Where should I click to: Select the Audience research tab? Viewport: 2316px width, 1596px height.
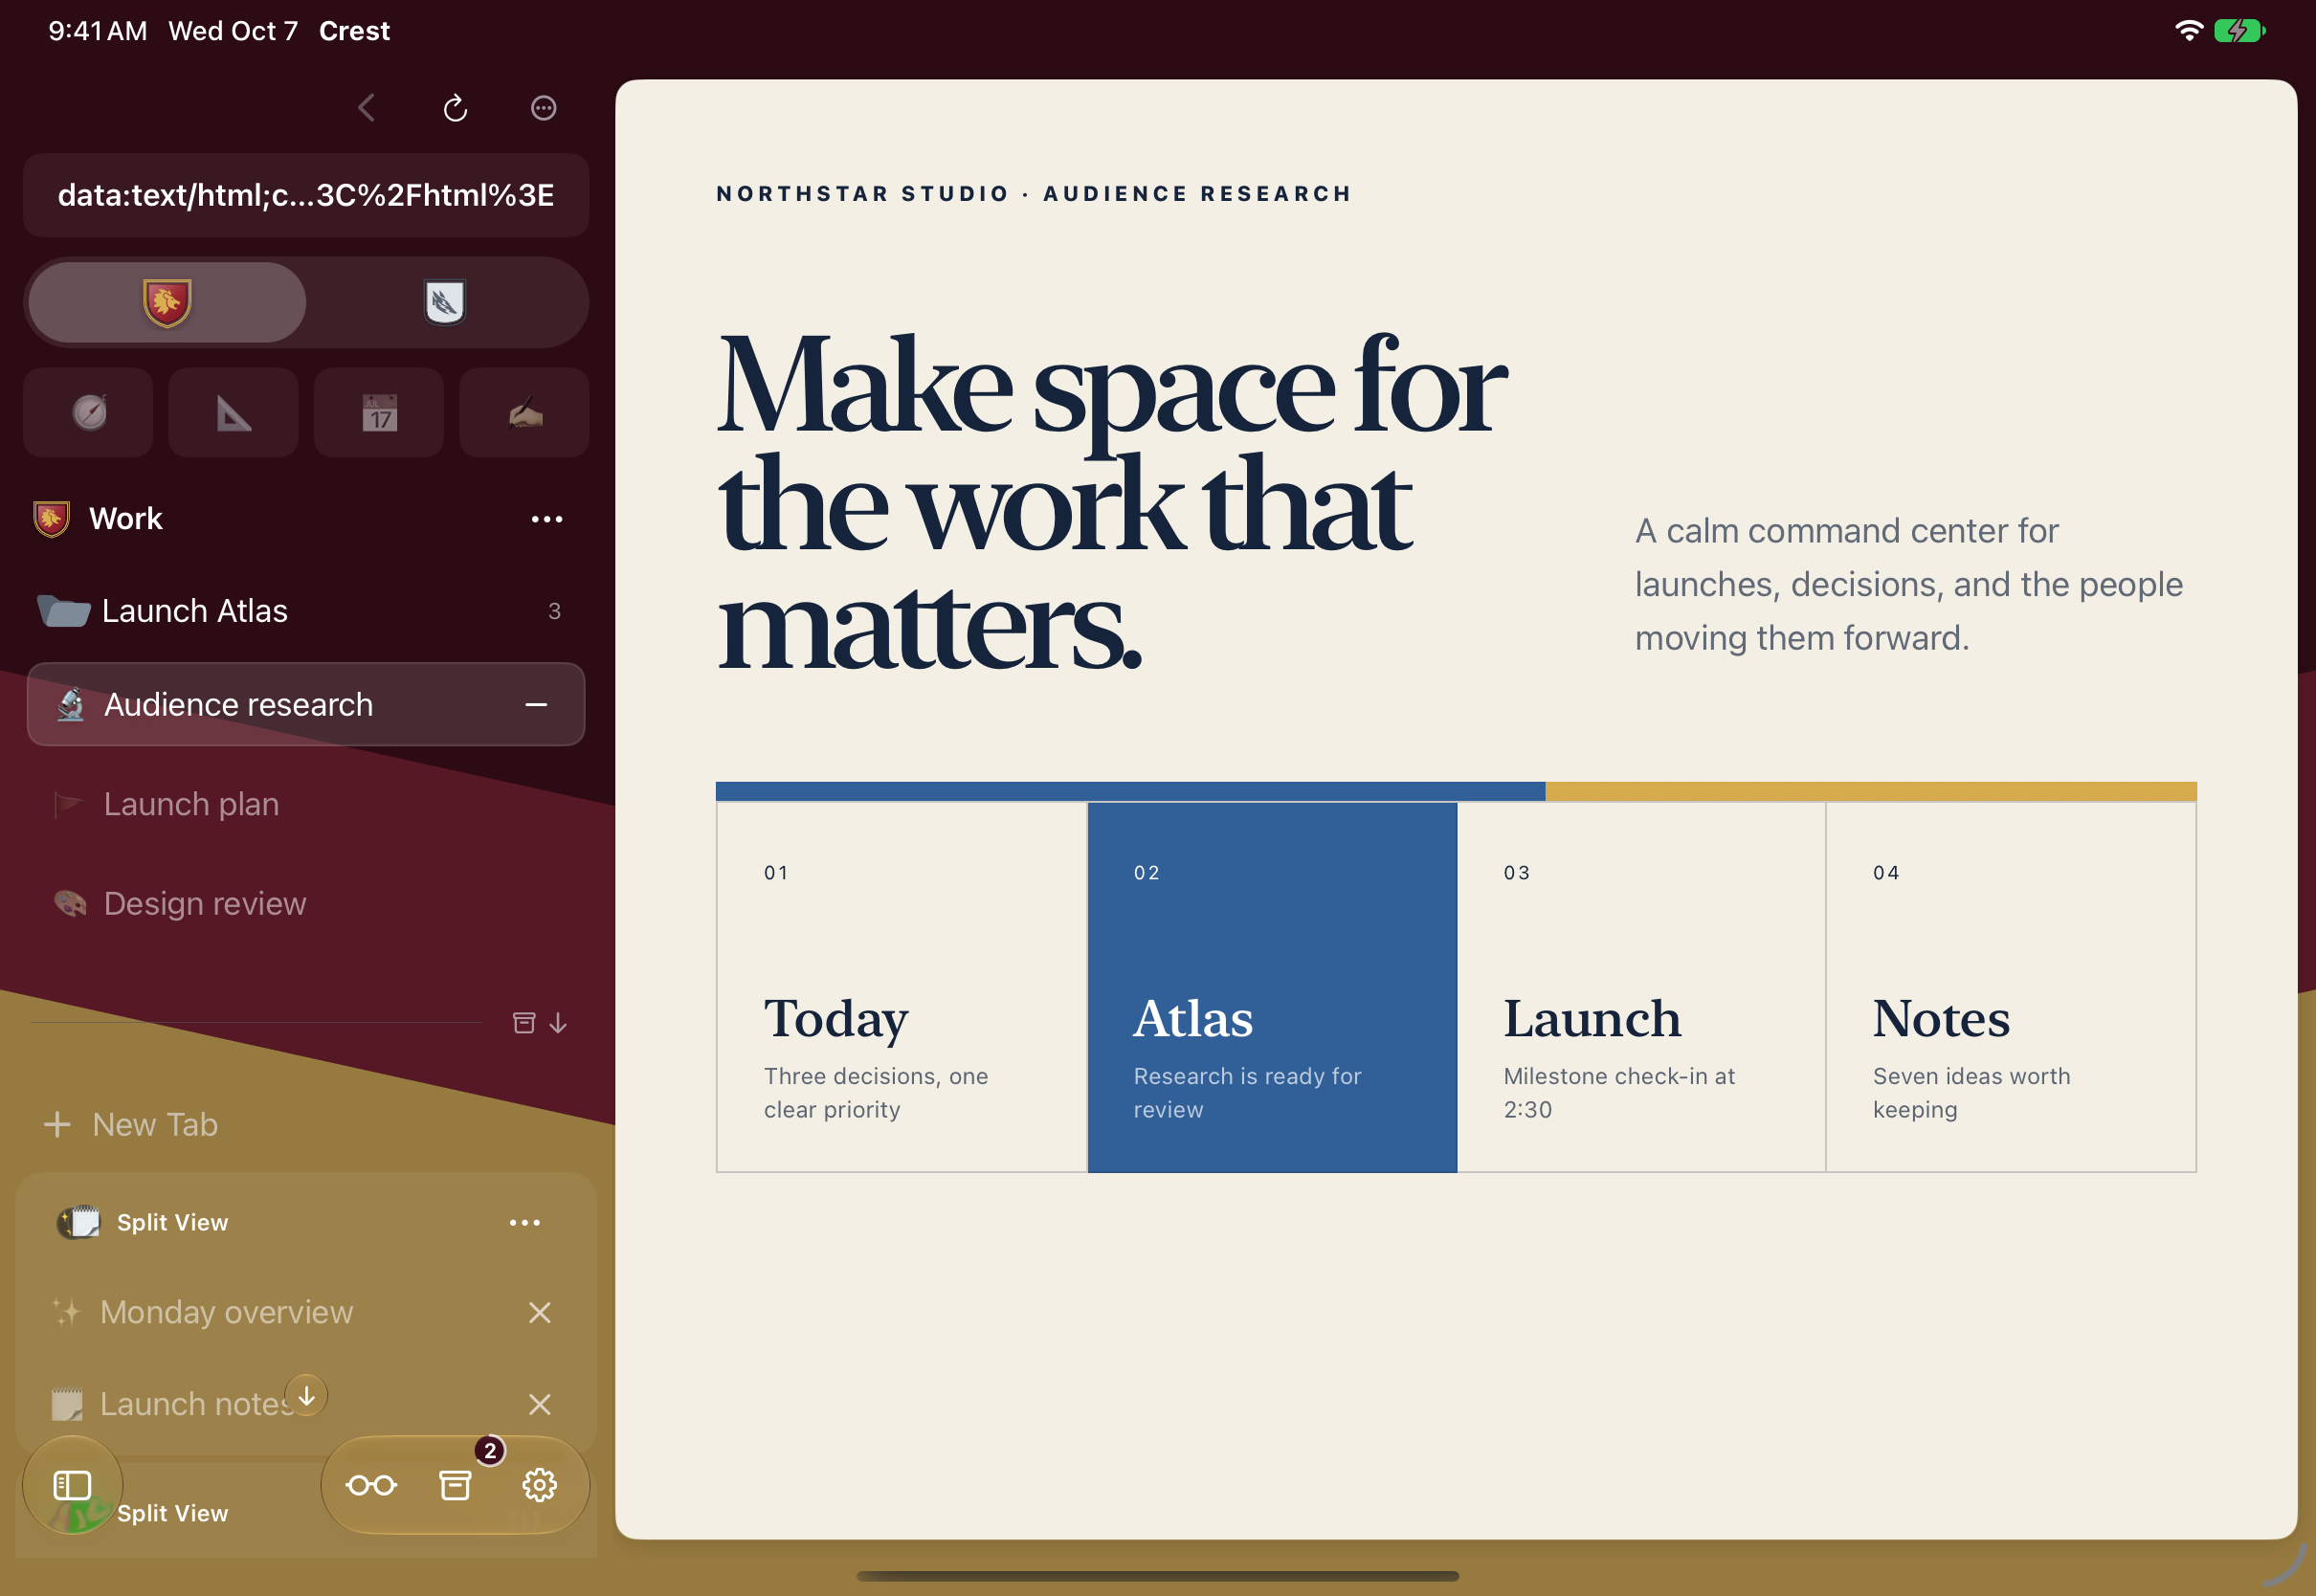306,704
